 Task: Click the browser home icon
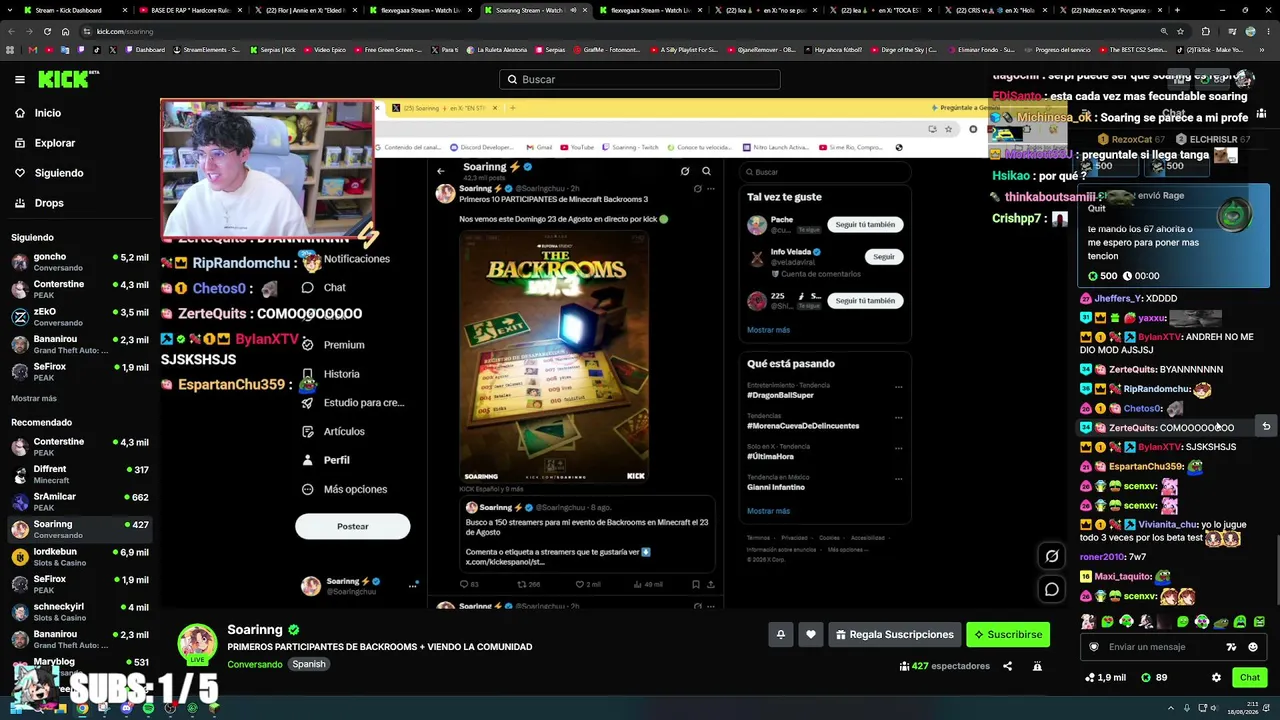[65, 31]
